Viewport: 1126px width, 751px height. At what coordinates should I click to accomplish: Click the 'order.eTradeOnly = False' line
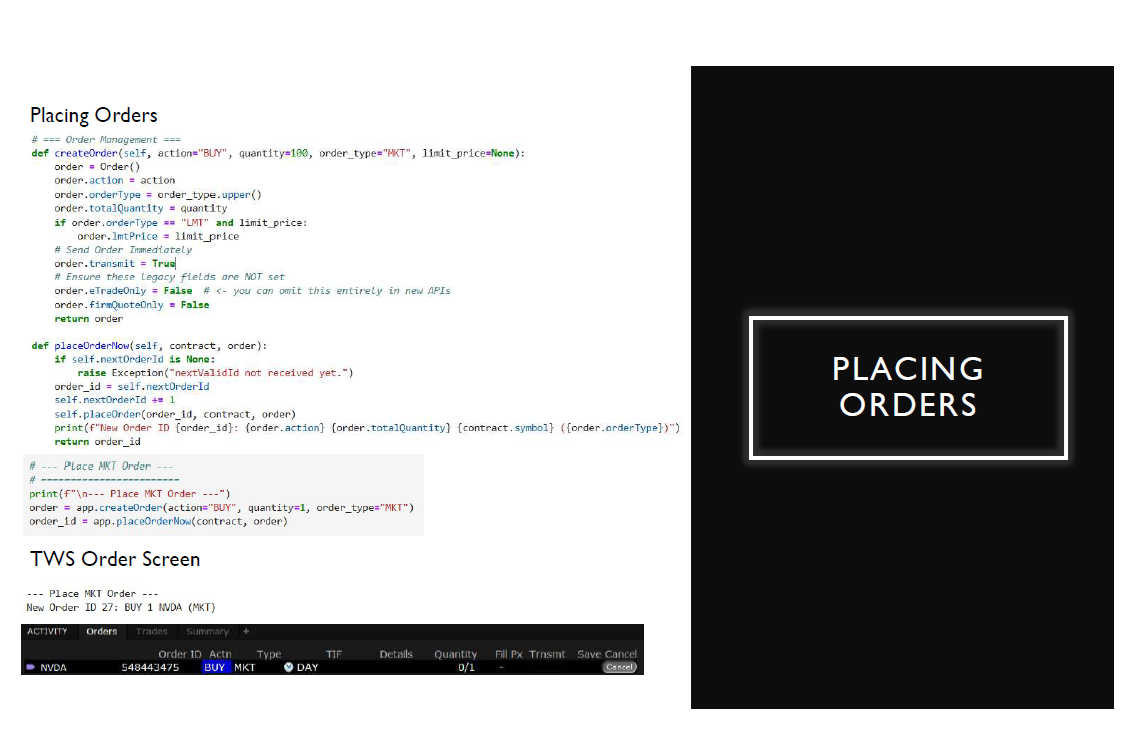point(252,291)
